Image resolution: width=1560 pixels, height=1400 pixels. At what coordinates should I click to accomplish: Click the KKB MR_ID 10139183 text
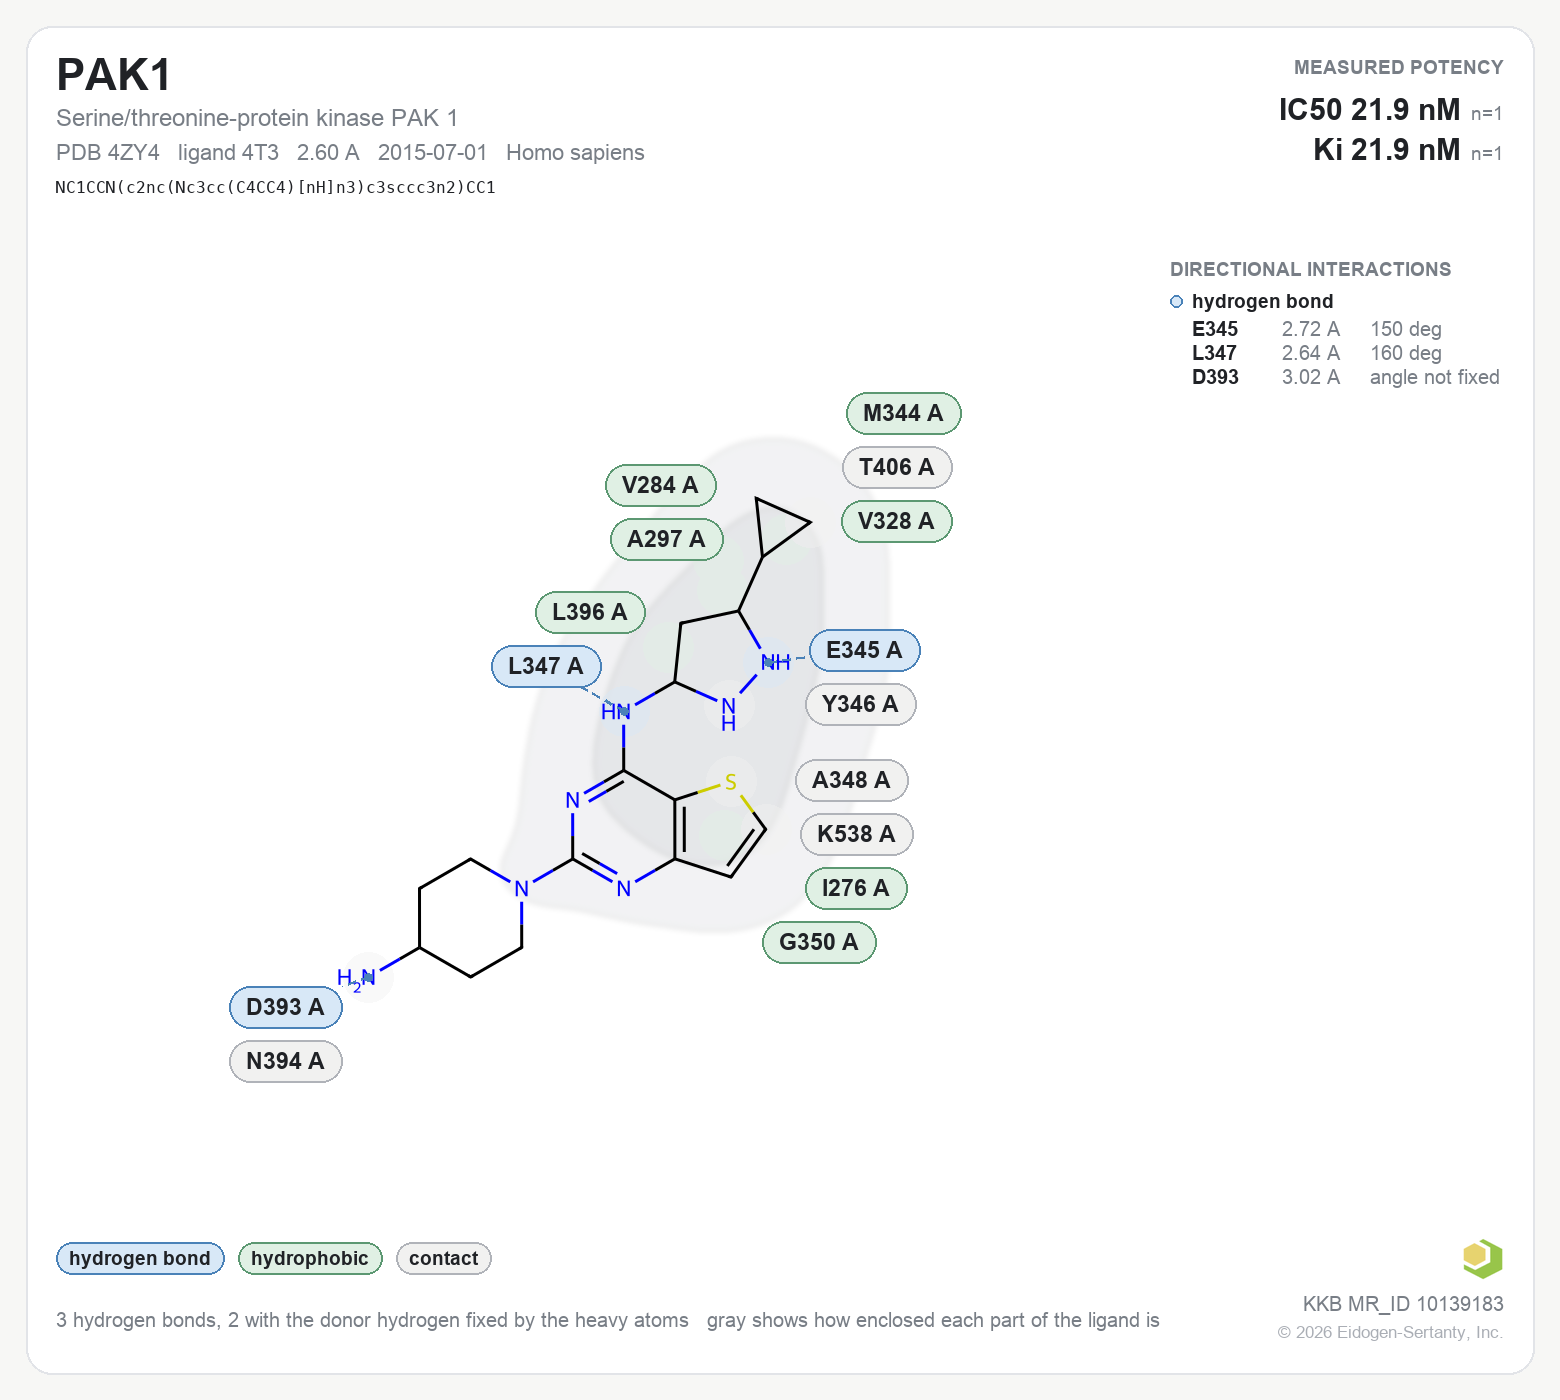tap(1403, 1304)
